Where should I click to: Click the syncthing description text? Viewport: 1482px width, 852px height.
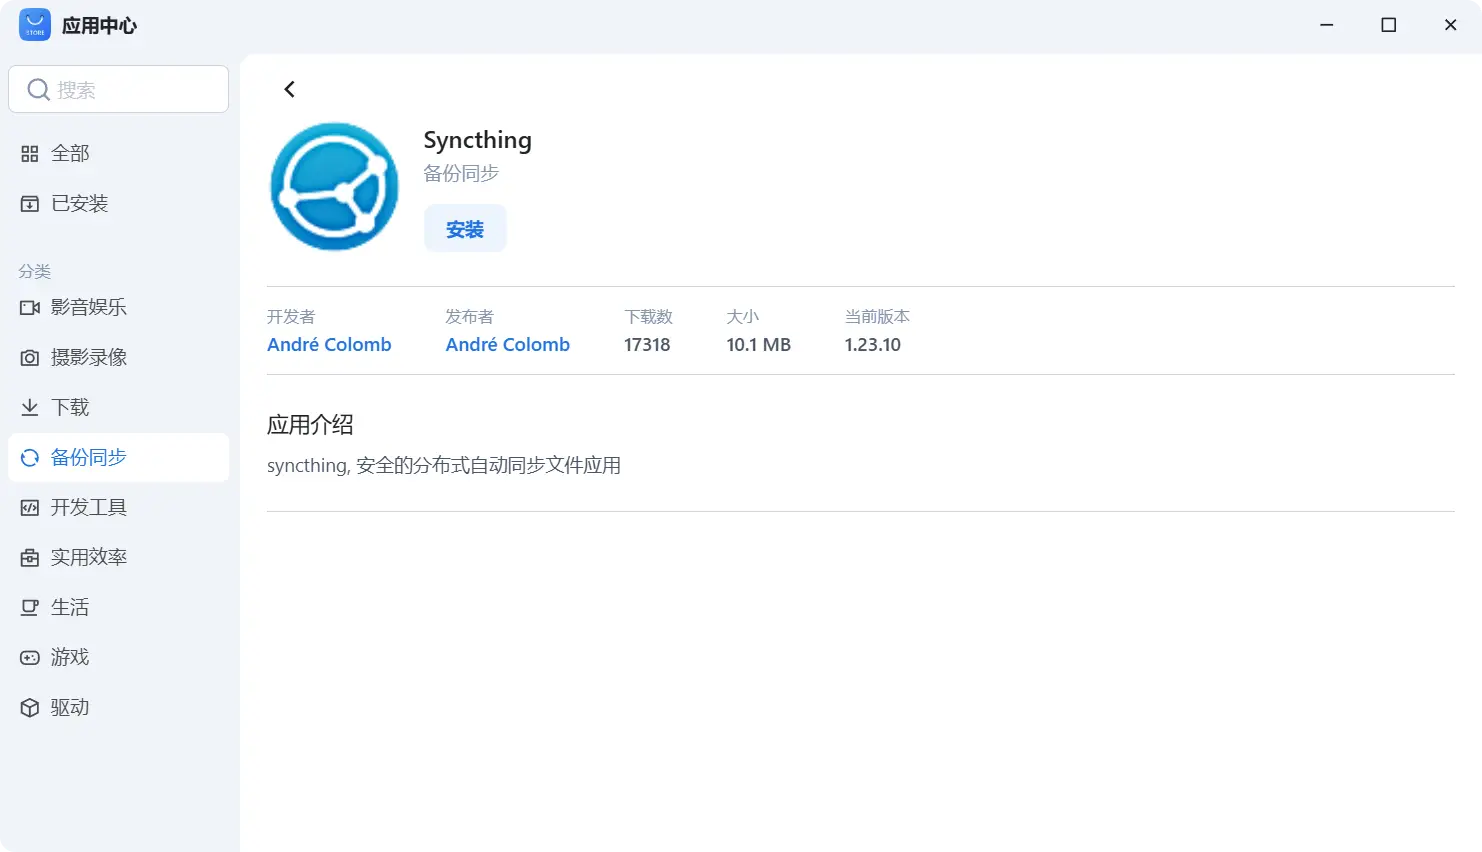[444, 465]
